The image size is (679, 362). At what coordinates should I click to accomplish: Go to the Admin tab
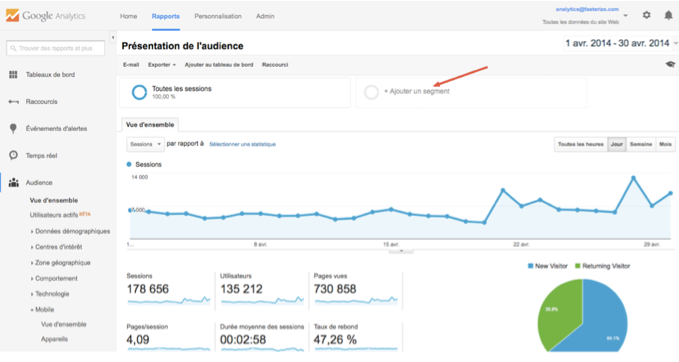click(265, 16)
